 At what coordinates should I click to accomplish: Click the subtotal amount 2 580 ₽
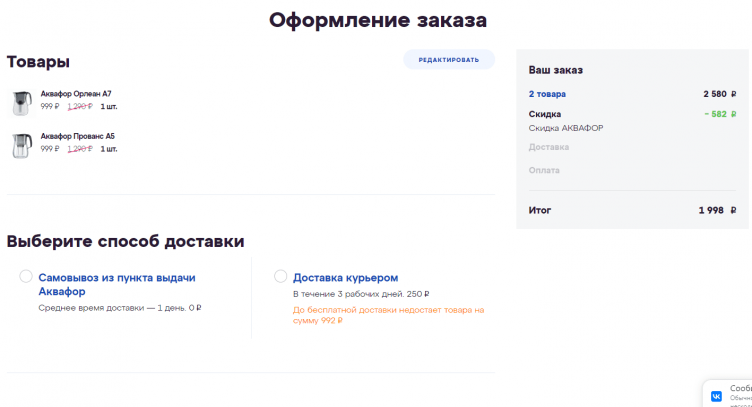point(719,94)
